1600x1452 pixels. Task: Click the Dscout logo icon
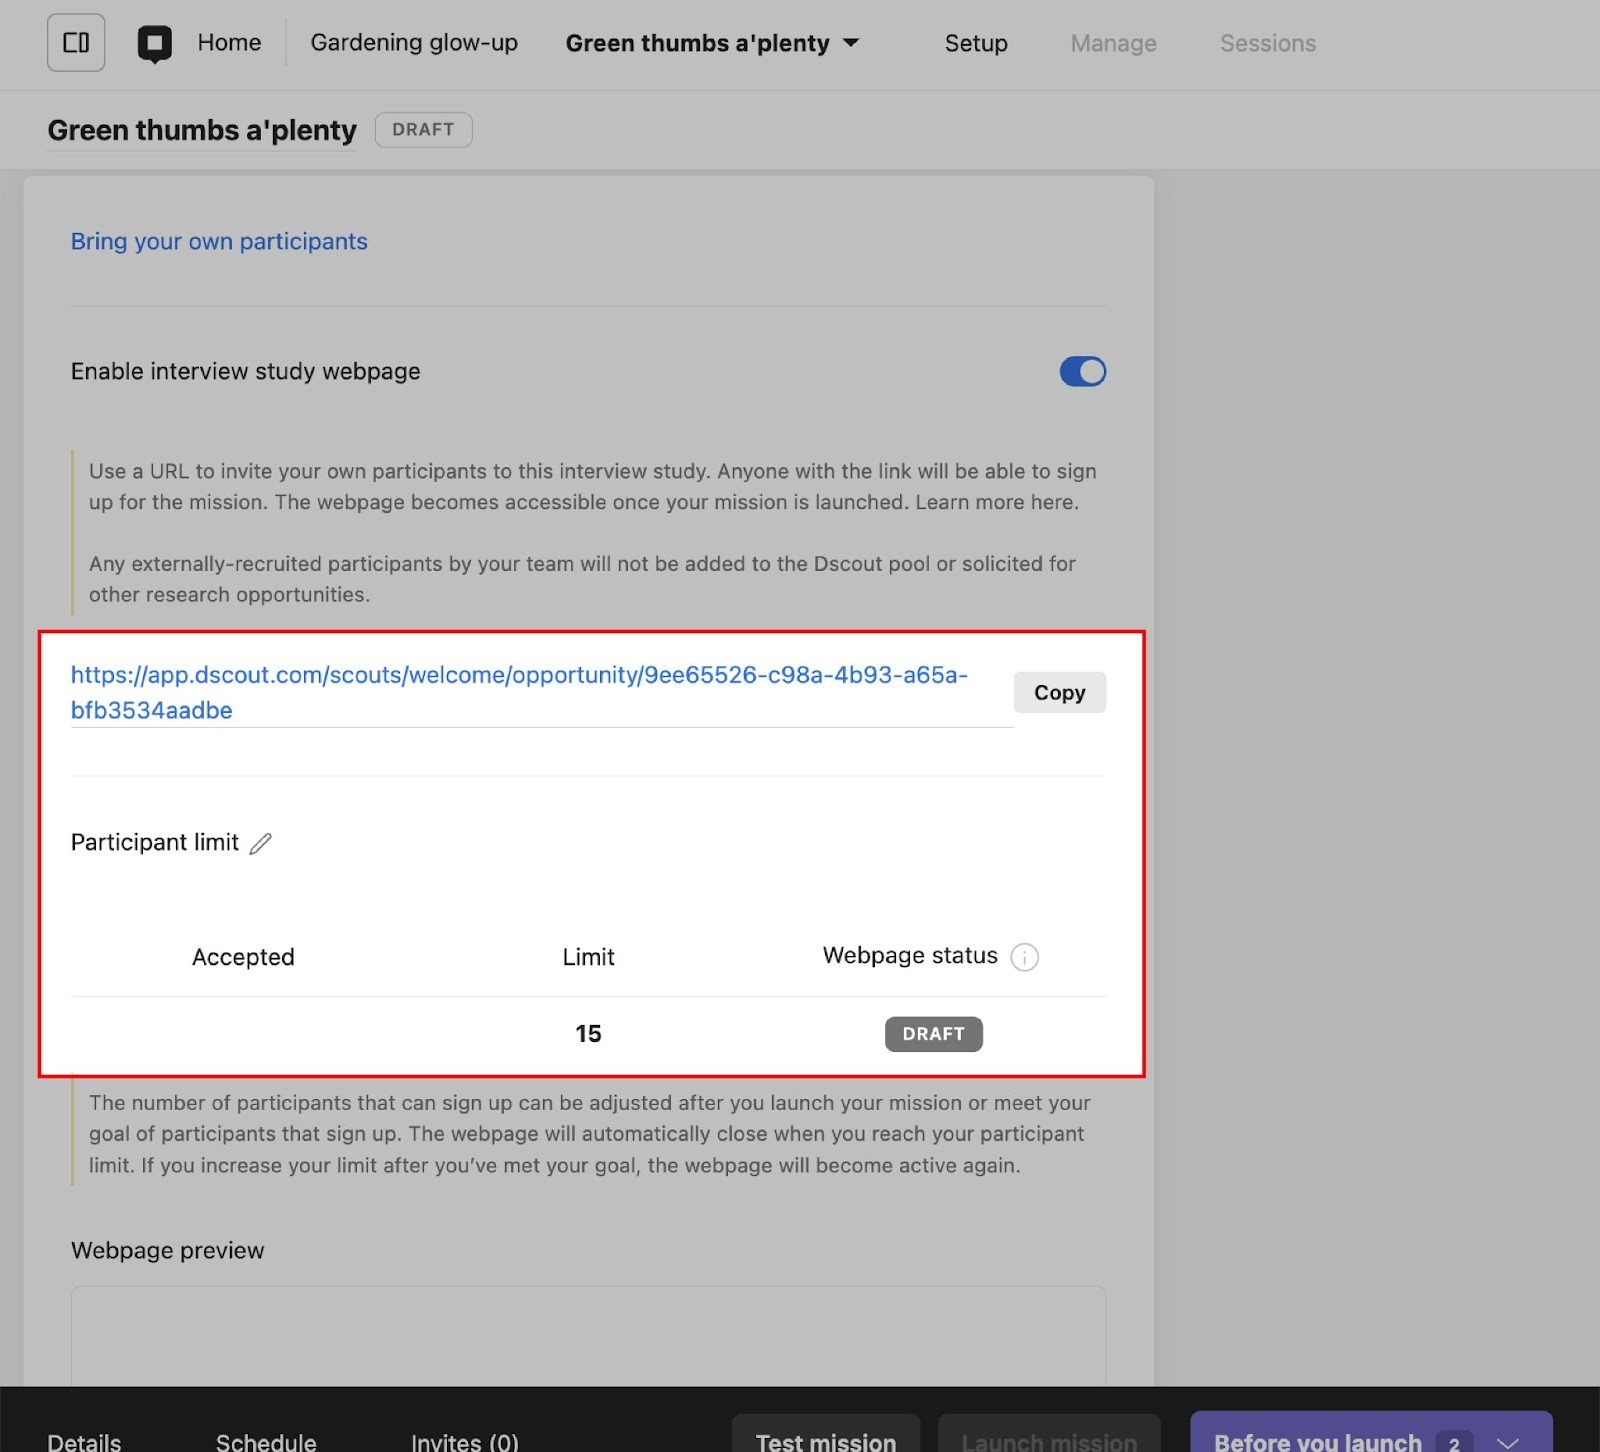(x=154, y=43)
